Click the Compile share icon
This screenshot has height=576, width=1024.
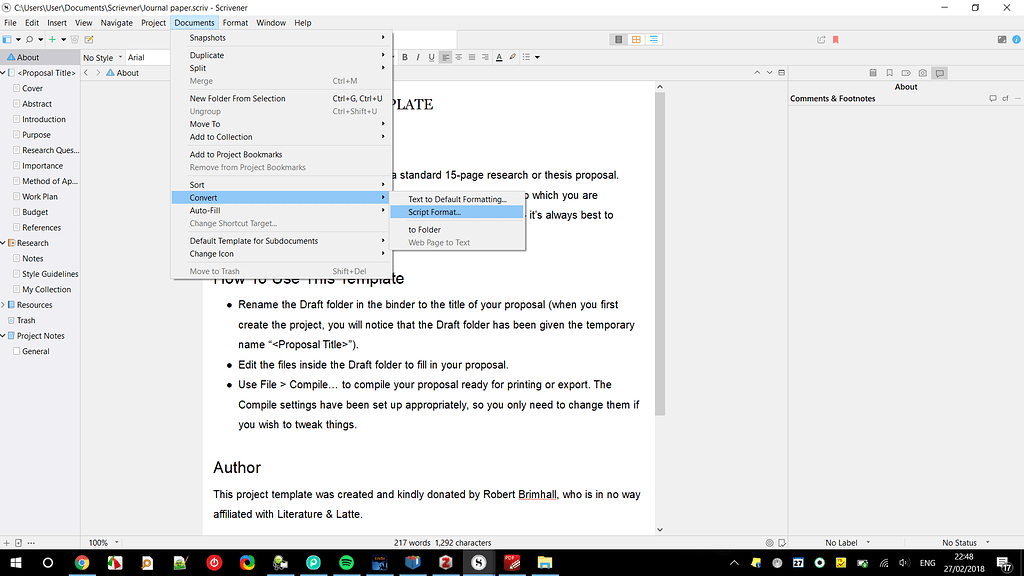(821, 40)
